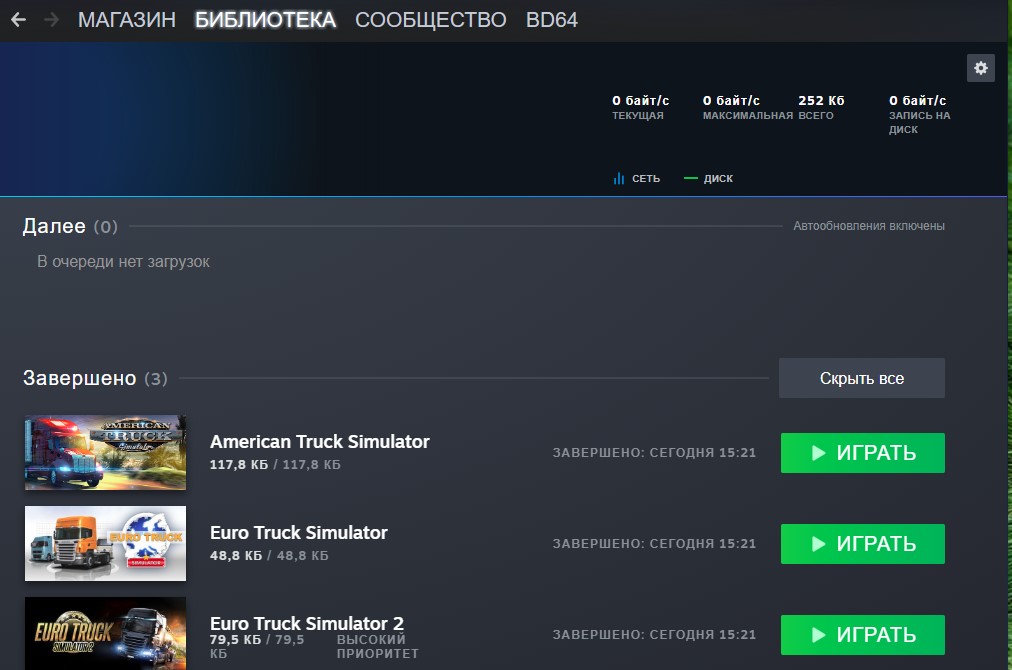Open downloads settings gear
The image size is (1012, 670).
980,68
